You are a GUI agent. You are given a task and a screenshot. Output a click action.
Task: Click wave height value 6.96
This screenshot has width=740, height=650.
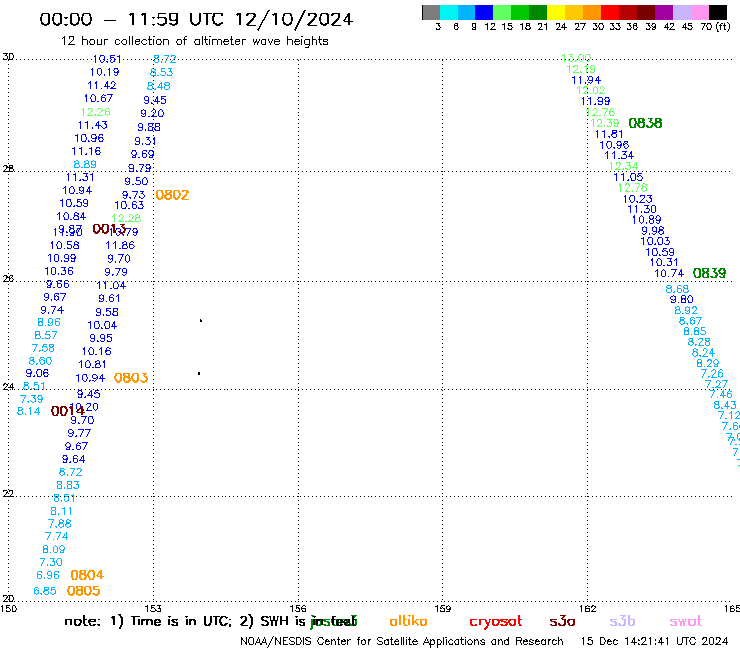pos(48,575)
